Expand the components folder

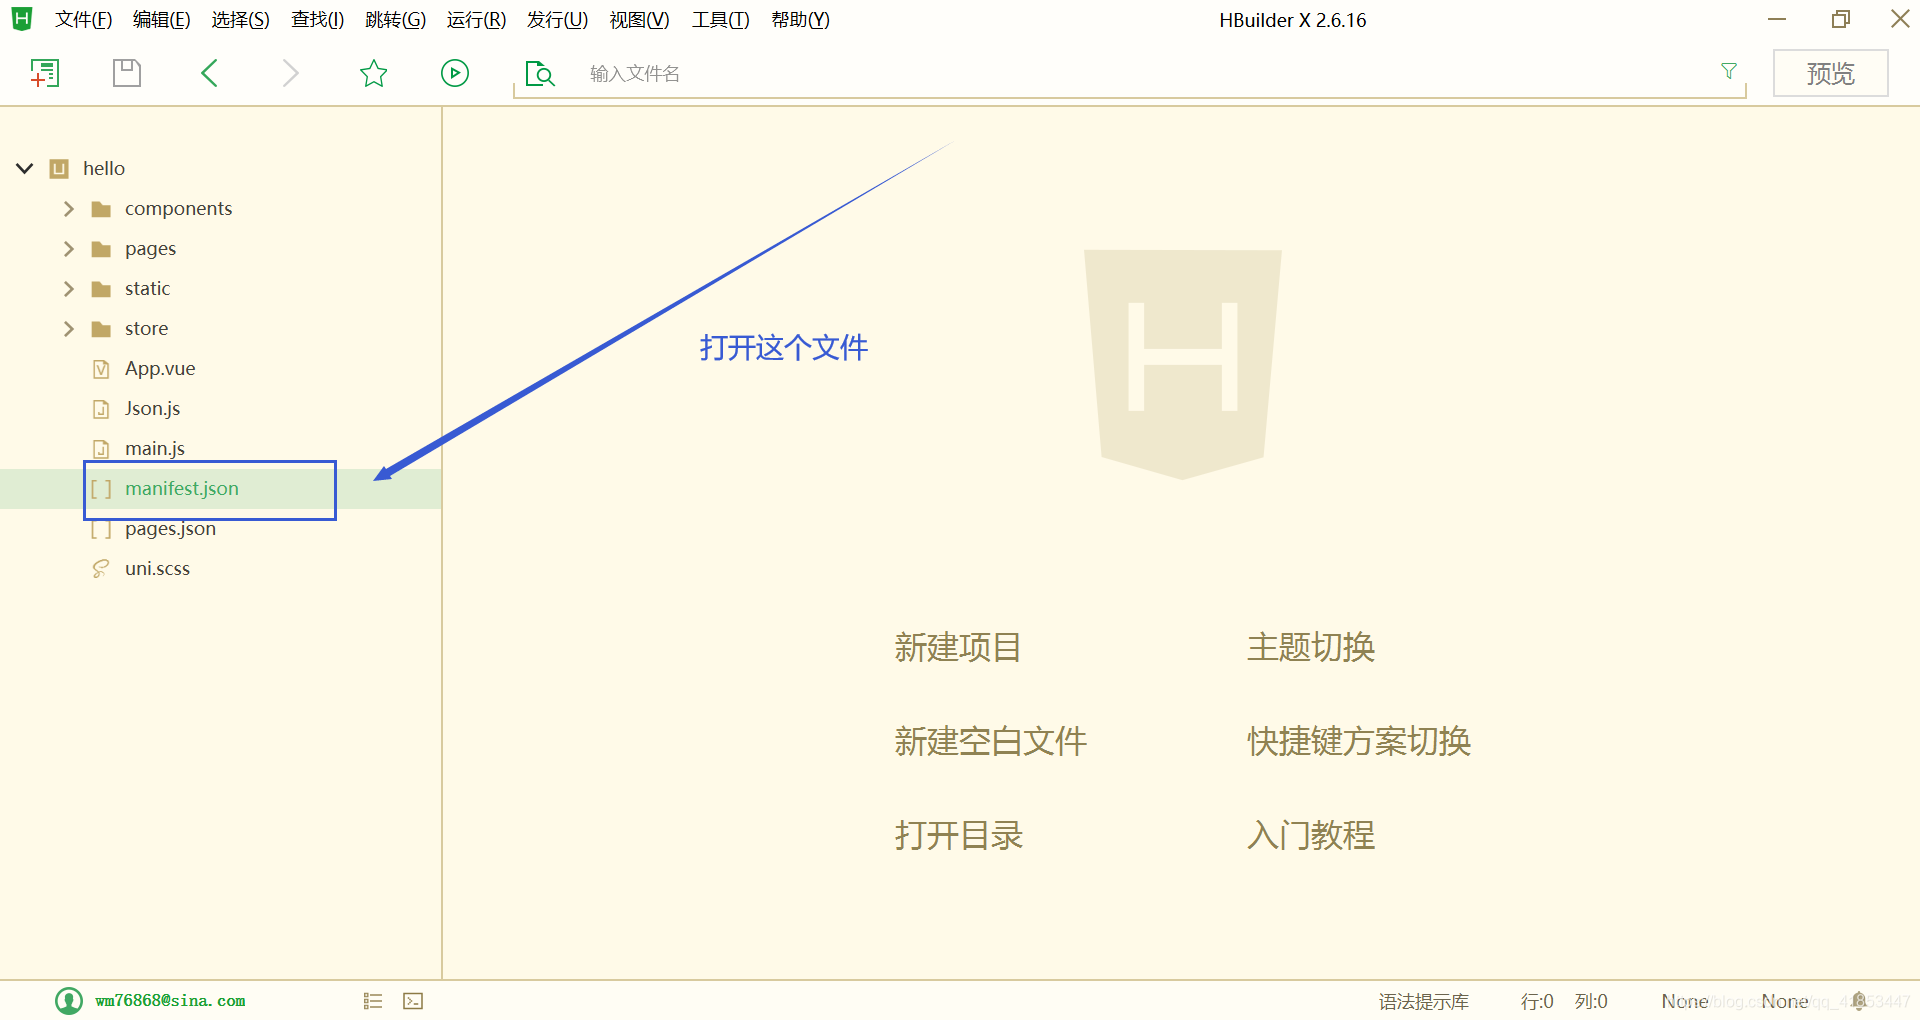pos(68,209)
